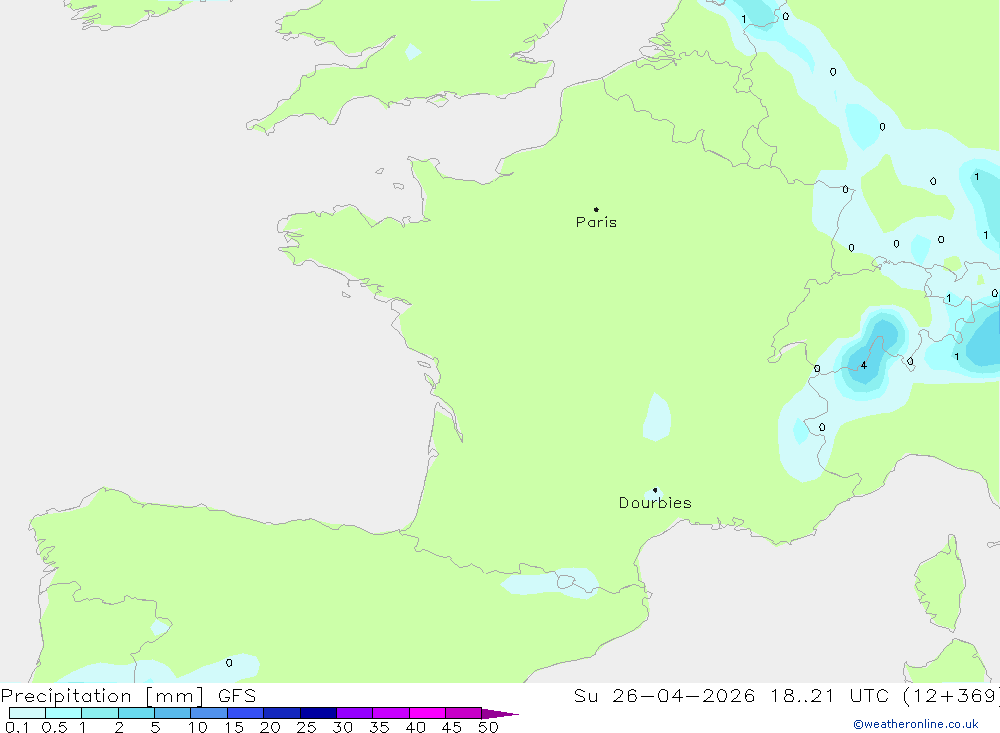This screenshot has height=733, width=1000.
Task: Click the 'Su 26-04-2026' date text
Action: tap(665, 695)
